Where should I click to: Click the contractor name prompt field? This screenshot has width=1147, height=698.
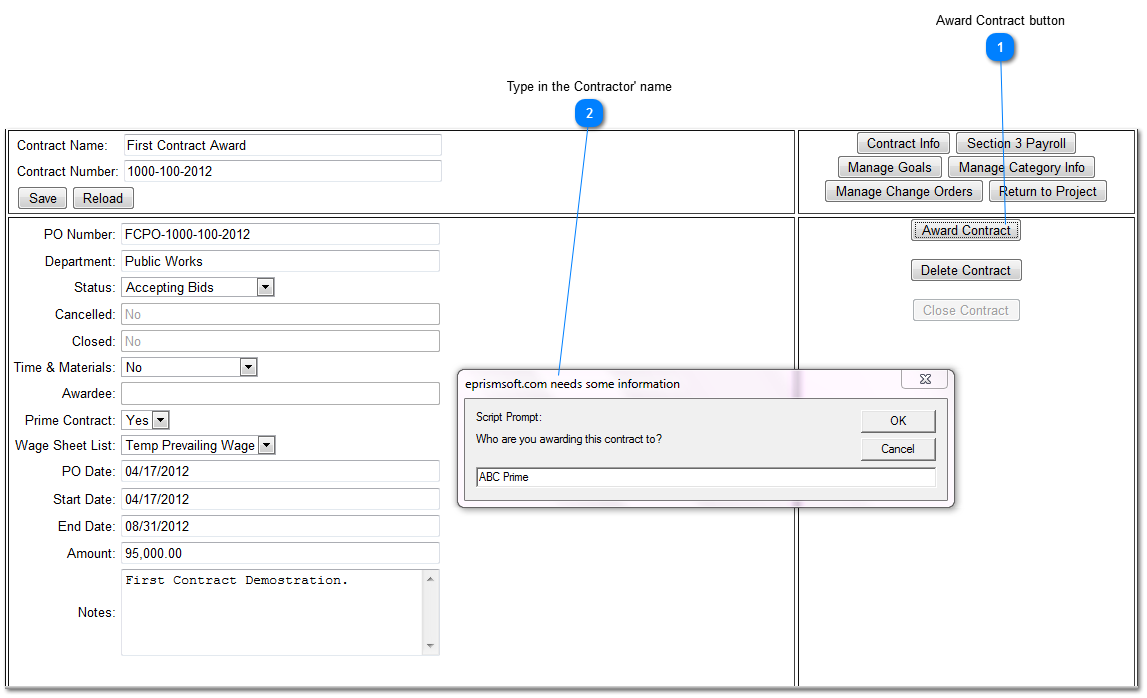(x=705, y=477)
